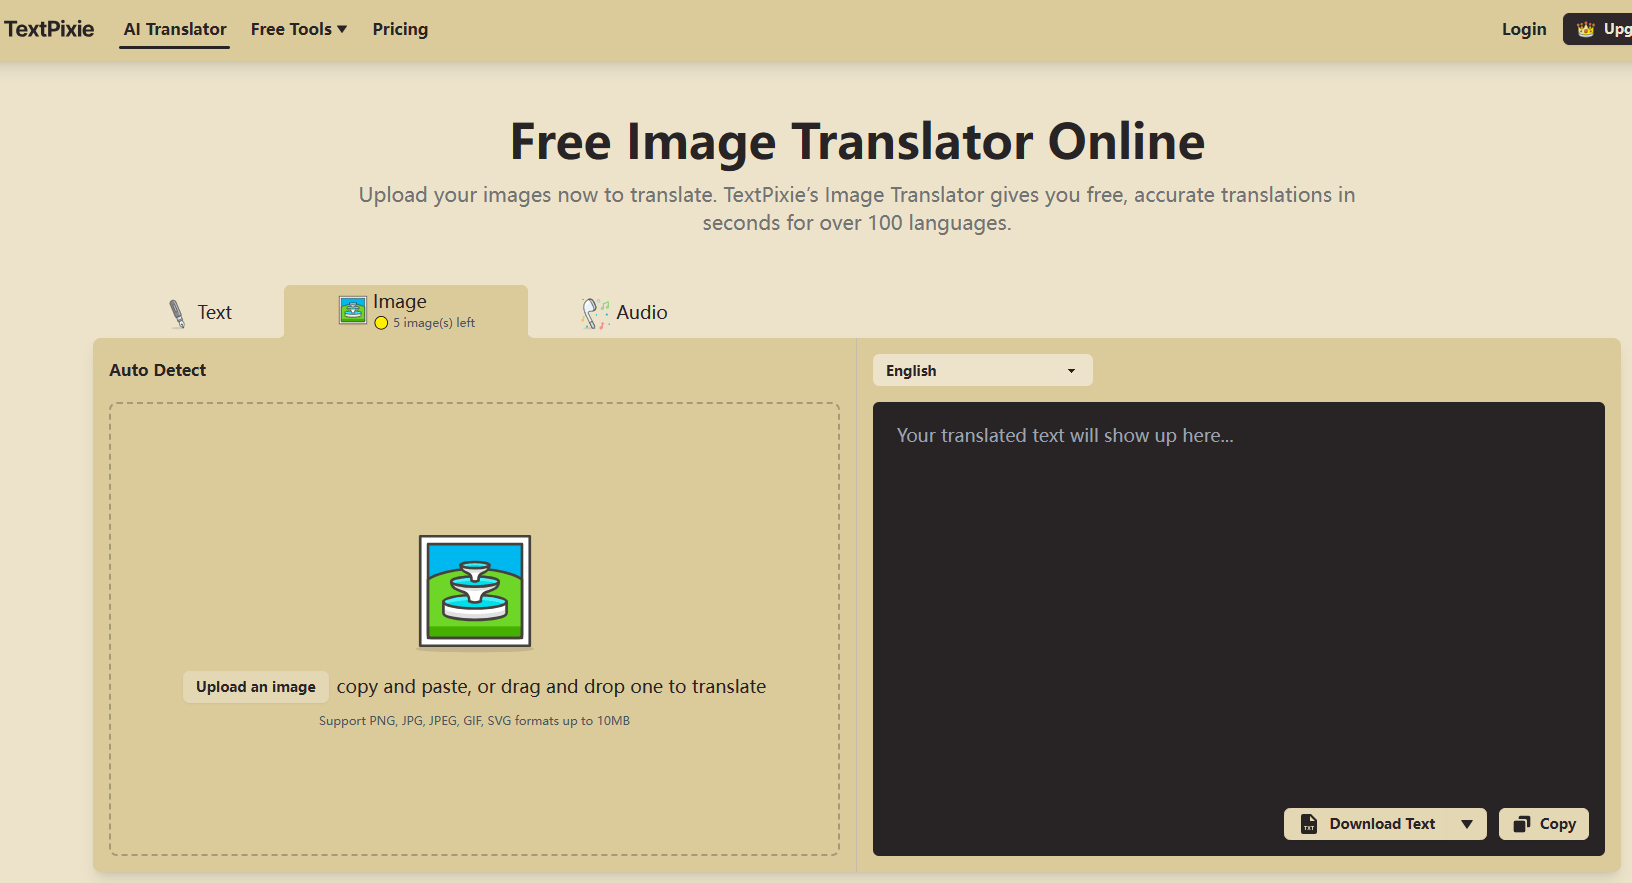This screenshot has width=1632, height=883.
Task: Click the yellow coin next to images left
Action: (381, 323)
